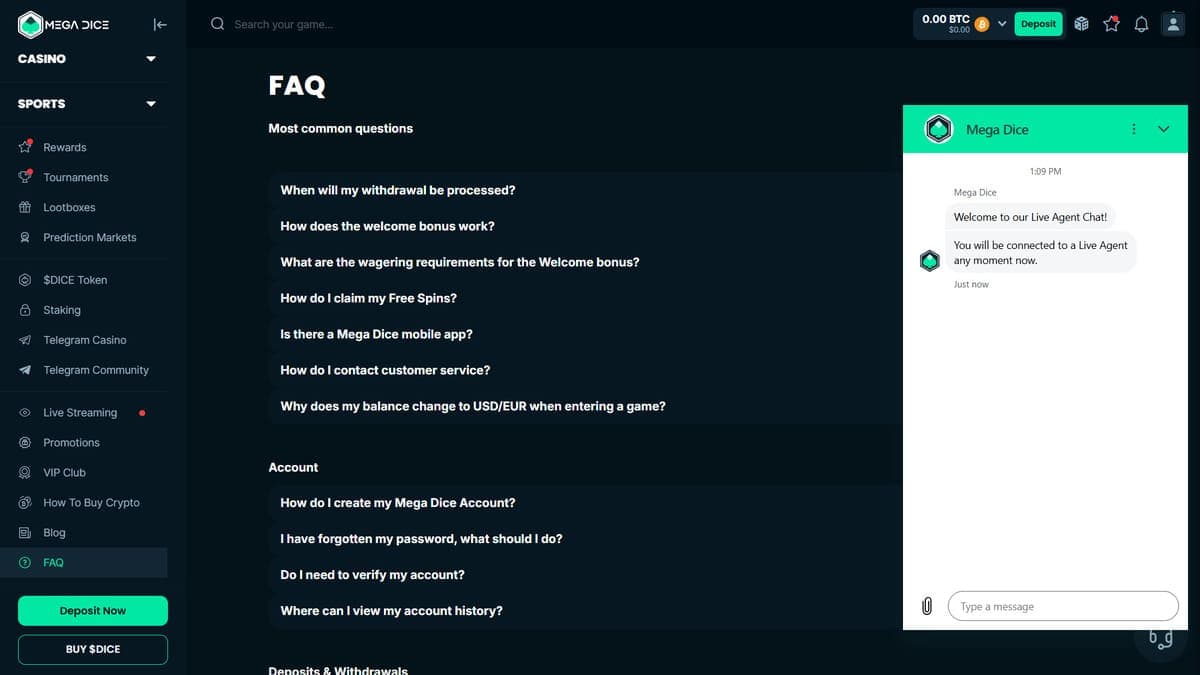1200x675 pixels.
Task: Expand the CASINO section in the sidebar
Action: click(88, 59)
